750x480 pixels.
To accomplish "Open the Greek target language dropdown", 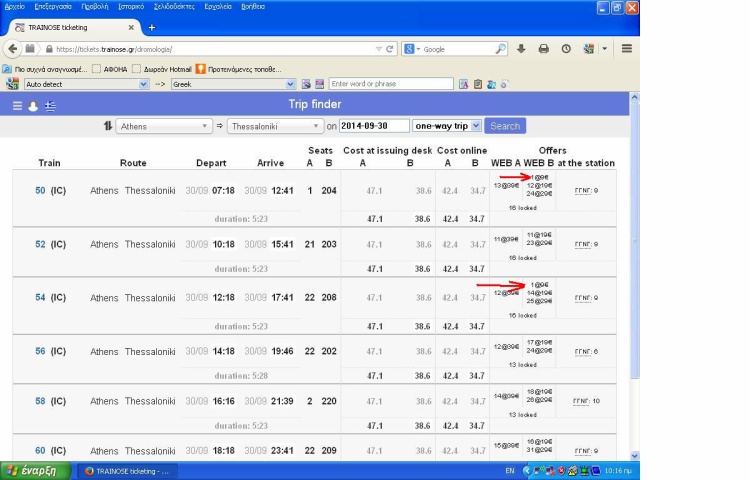I will coord(233,84).
